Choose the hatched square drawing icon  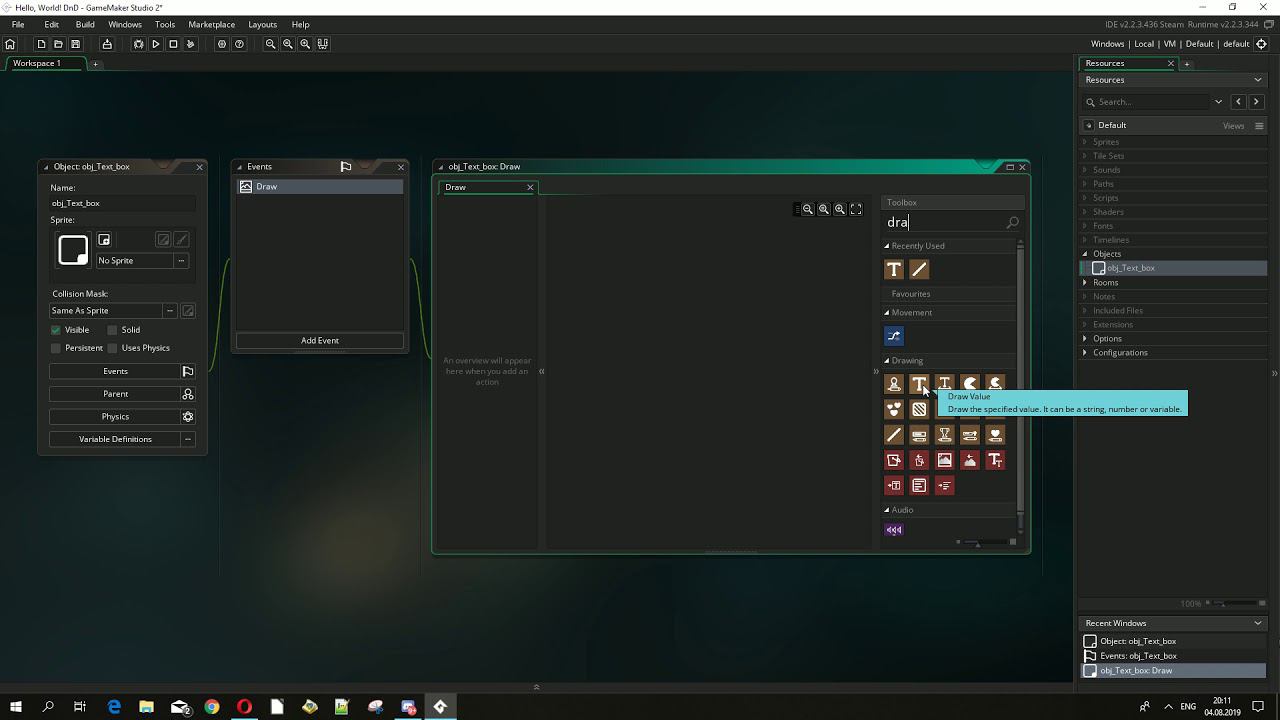coord(919,409)
